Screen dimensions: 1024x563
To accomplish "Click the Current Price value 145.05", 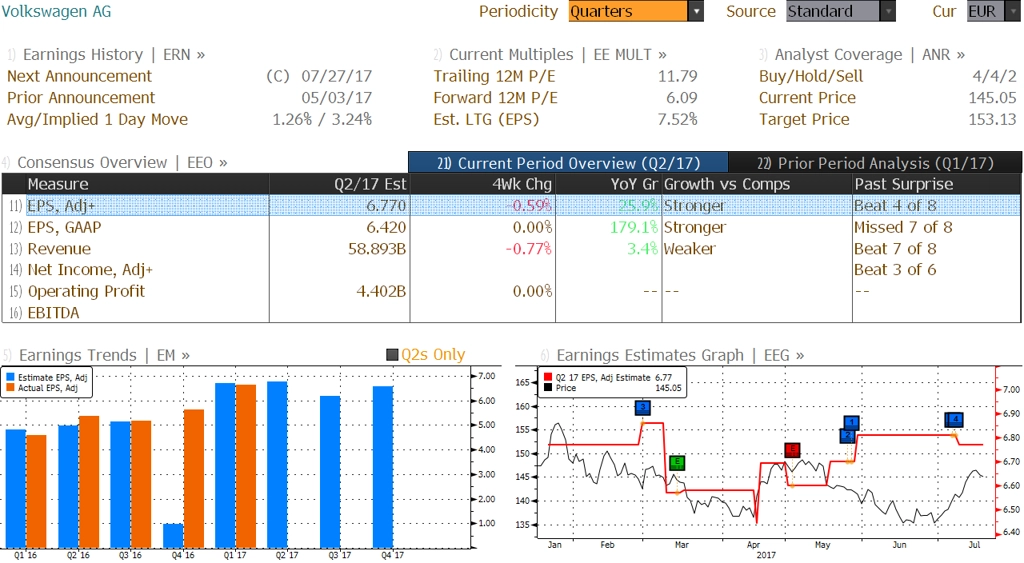I will coord(992,98).
